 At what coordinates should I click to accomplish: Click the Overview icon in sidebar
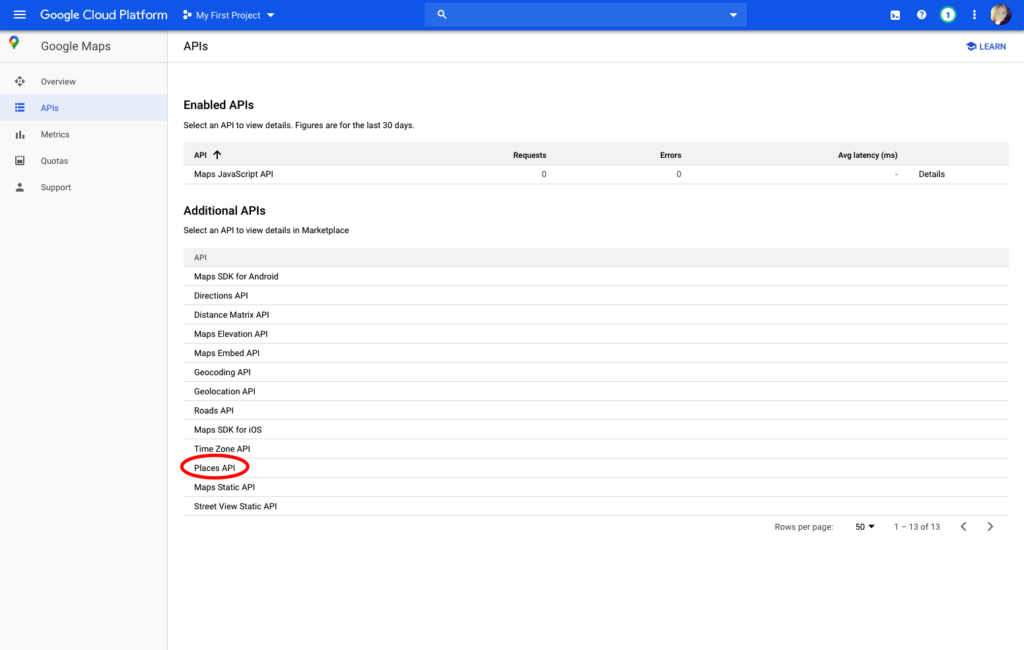pyautogui.click(x=20, y=82)
